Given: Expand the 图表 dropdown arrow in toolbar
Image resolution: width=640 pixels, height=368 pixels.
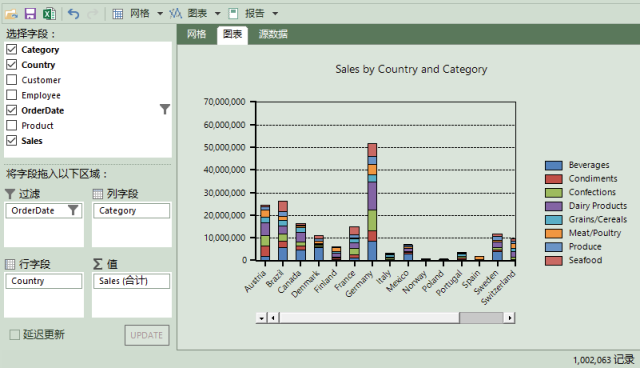Looking at the screenshot, I should pyautogui.click(x=218, y=14).
